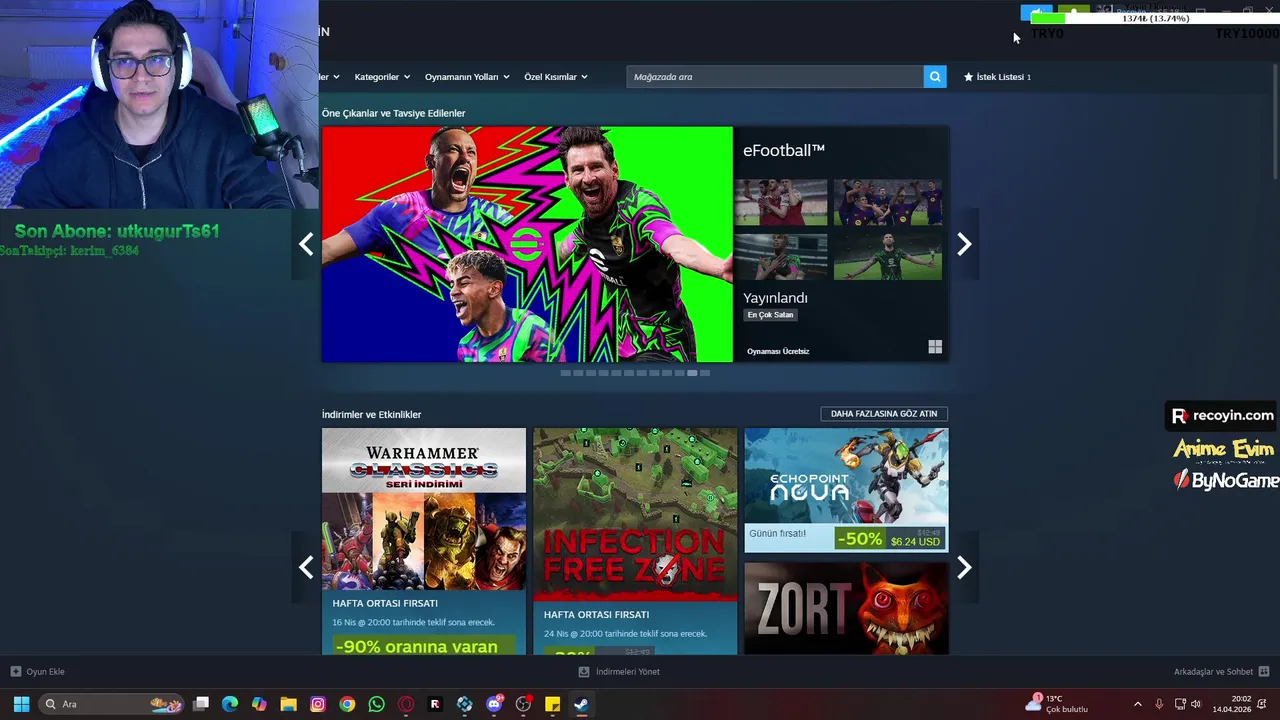The width and height of the screenshot is (1280, 720).
Task: Click Öne Çıkanlar ve Tavsiye Edilenler heading
Action: click(393, 113)
